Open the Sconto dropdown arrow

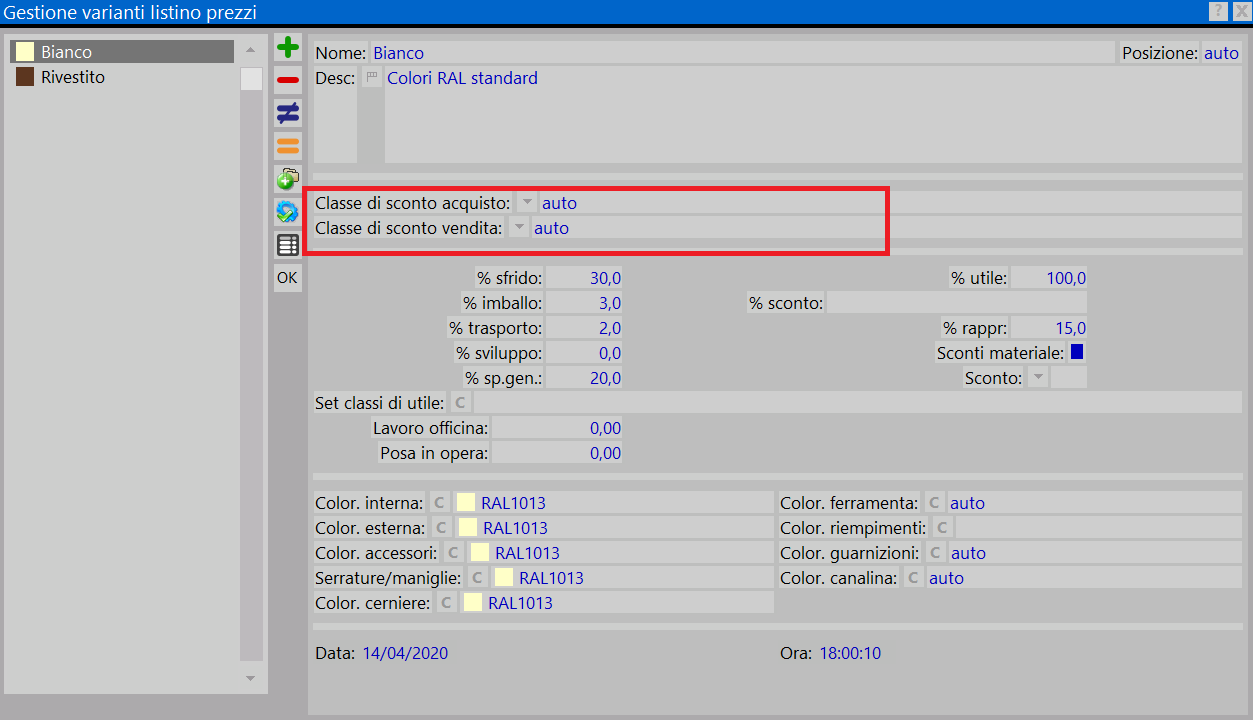pyautogui.click(x=1037, y=377)
